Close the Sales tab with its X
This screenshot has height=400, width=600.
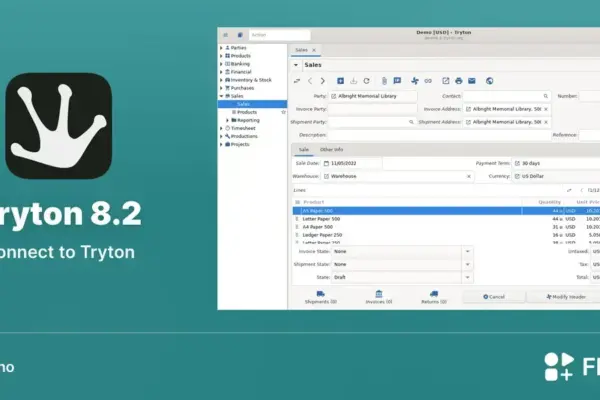314,50
